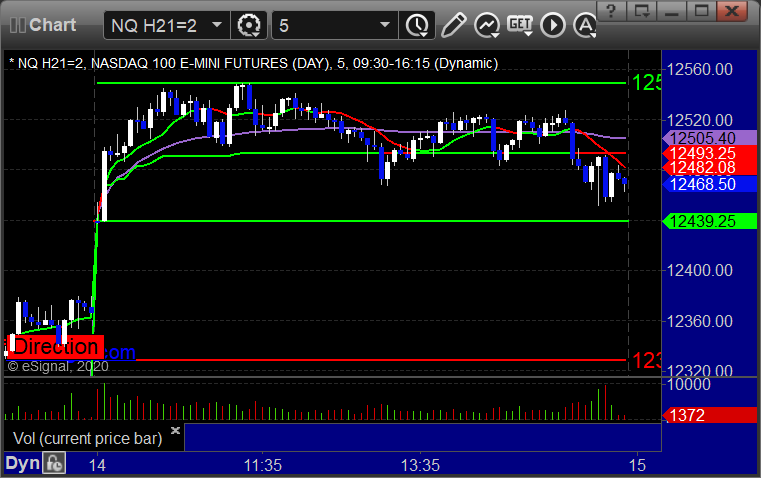Open the studies chart-line icon
This screenshot has width=761, height=478.
487,25
